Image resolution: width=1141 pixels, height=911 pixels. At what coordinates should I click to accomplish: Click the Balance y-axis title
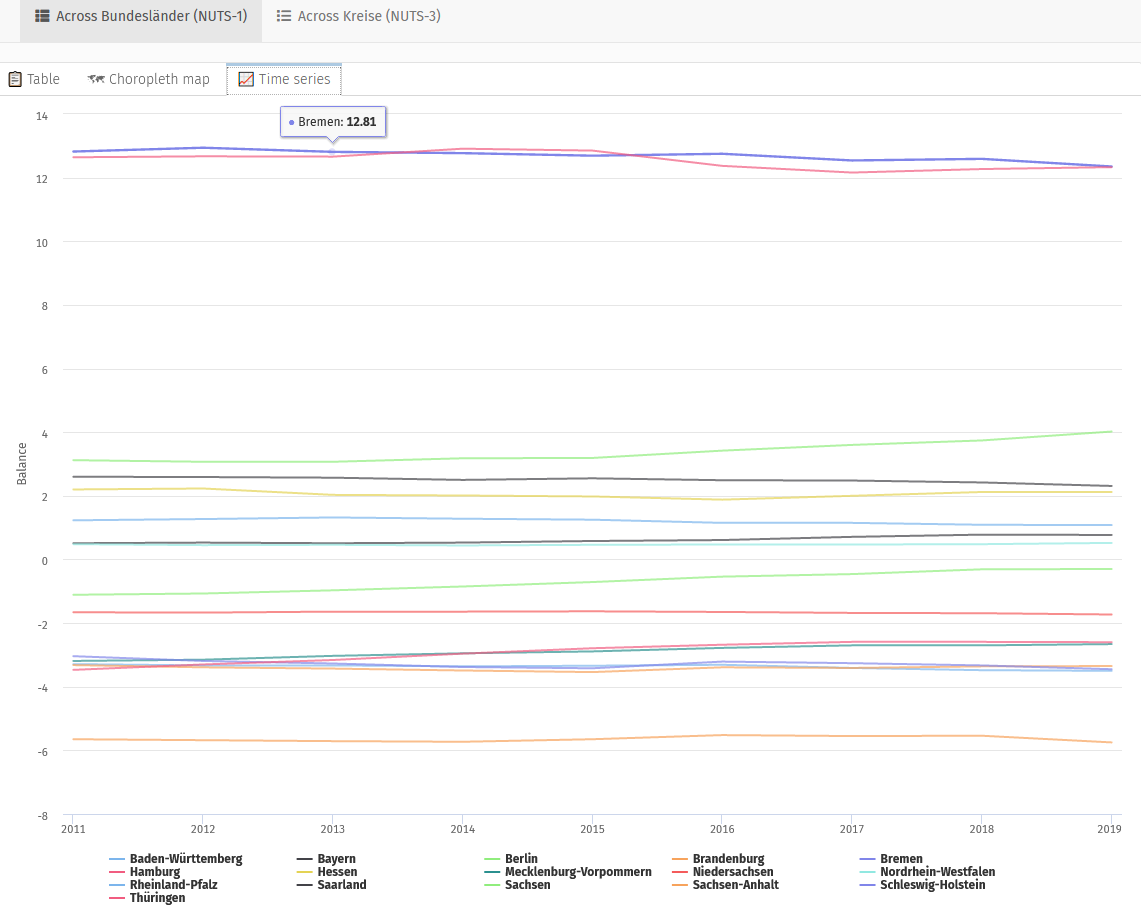pyautogui.click(x=22, y=464)
